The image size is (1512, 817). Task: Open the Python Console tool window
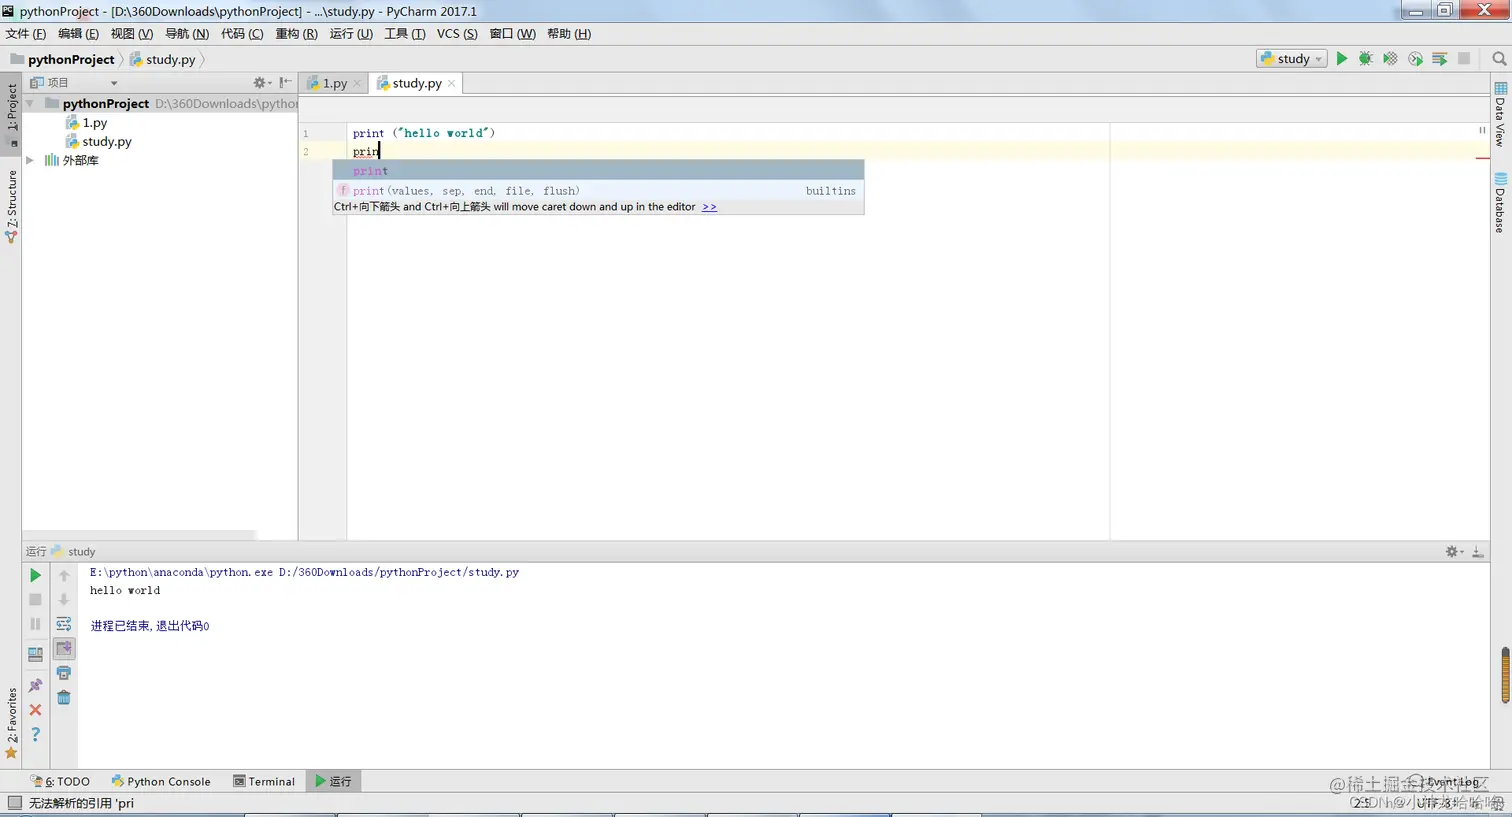pos(161,782)
